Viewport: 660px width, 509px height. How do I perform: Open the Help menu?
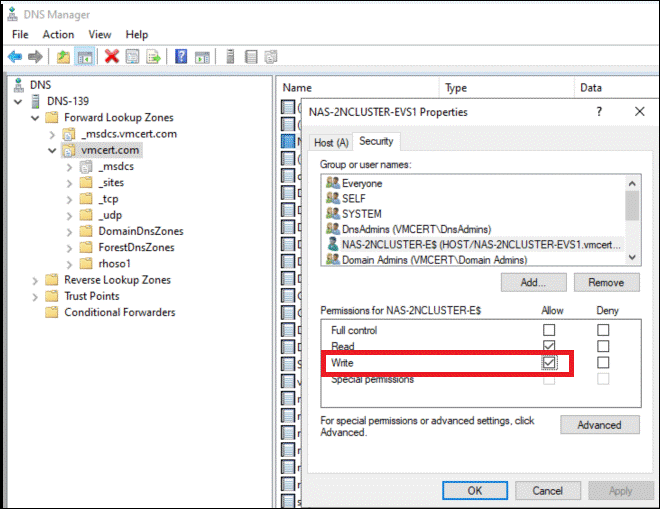coord(137,35)
